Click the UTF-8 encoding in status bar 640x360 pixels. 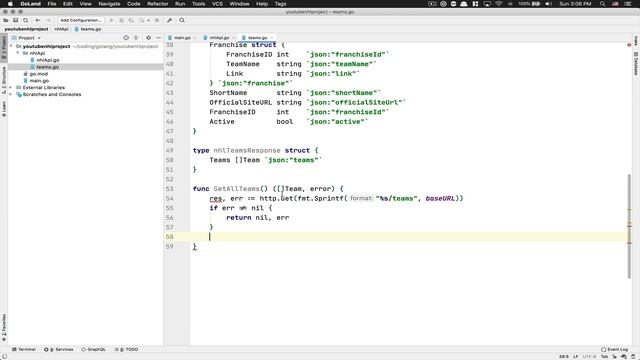[x=589, y=356]
